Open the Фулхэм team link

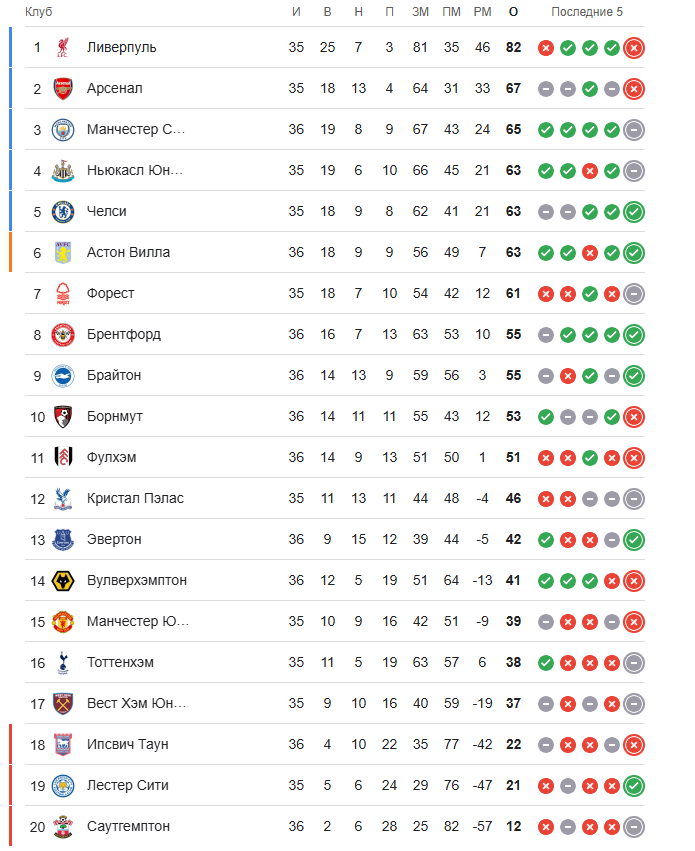click(x=111, y=457)
